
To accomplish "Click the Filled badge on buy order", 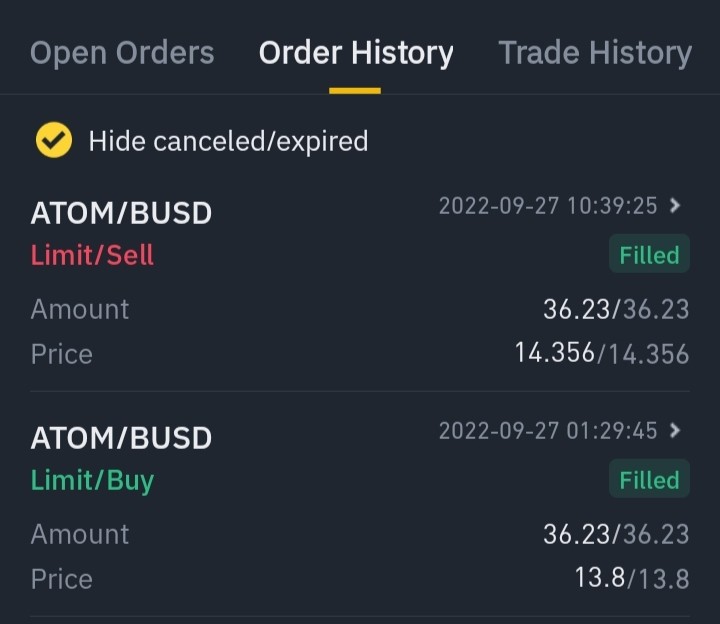I will 649,478.
